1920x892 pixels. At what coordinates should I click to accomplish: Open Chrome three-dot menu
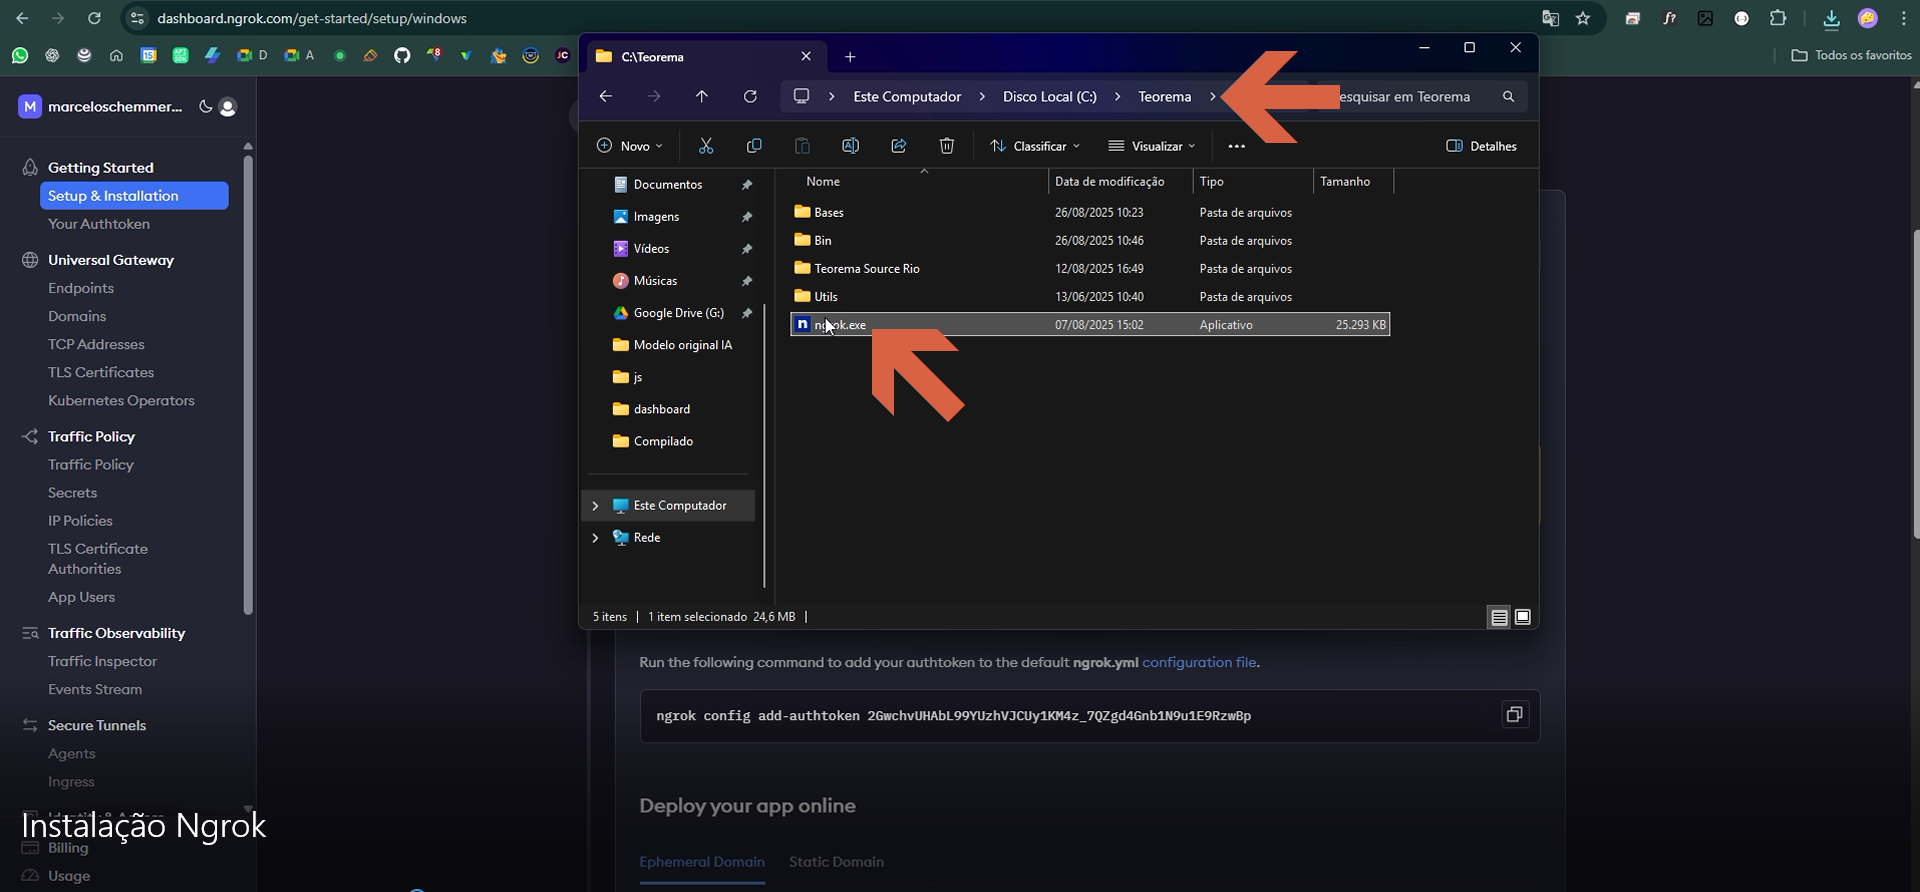coord(1903,18)
